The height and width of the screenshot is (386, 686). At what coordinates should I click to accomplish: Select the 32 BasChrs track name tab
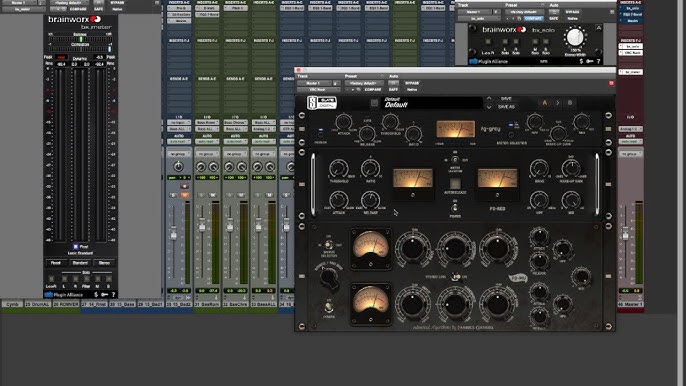click(235, 304)
